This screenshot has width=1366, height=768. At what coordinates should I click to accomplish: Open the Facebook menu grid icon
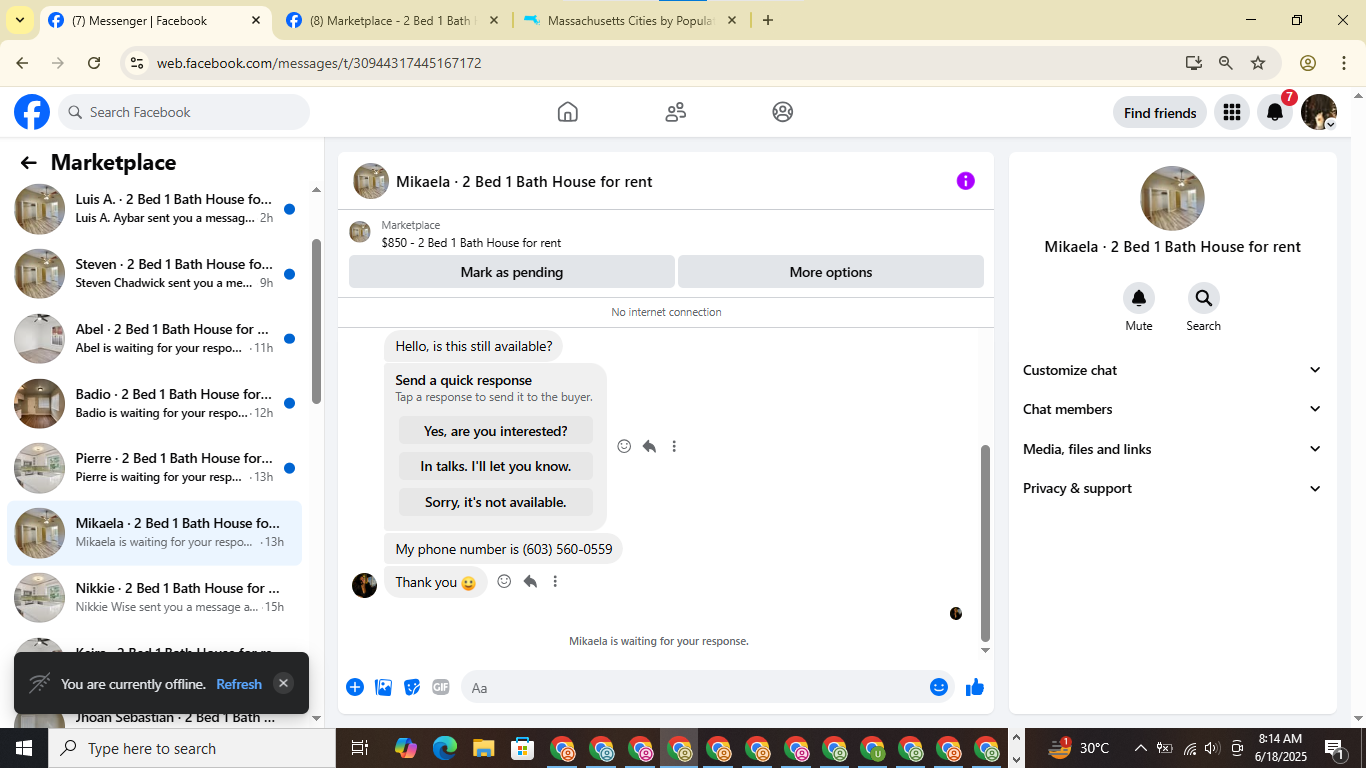tap(1232, 113)
